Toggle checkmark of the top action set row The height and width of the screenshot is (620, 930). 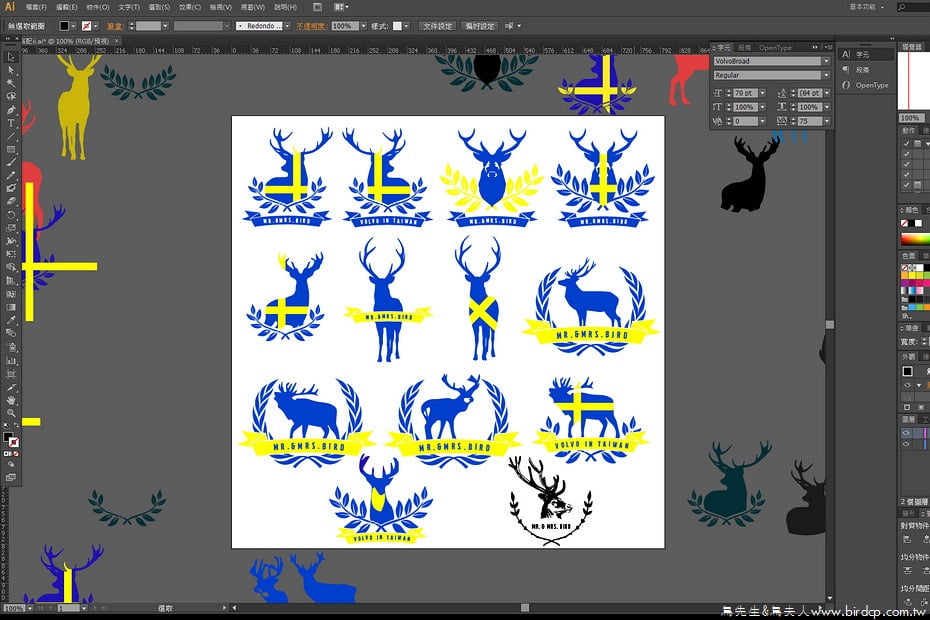pos(906,143)
